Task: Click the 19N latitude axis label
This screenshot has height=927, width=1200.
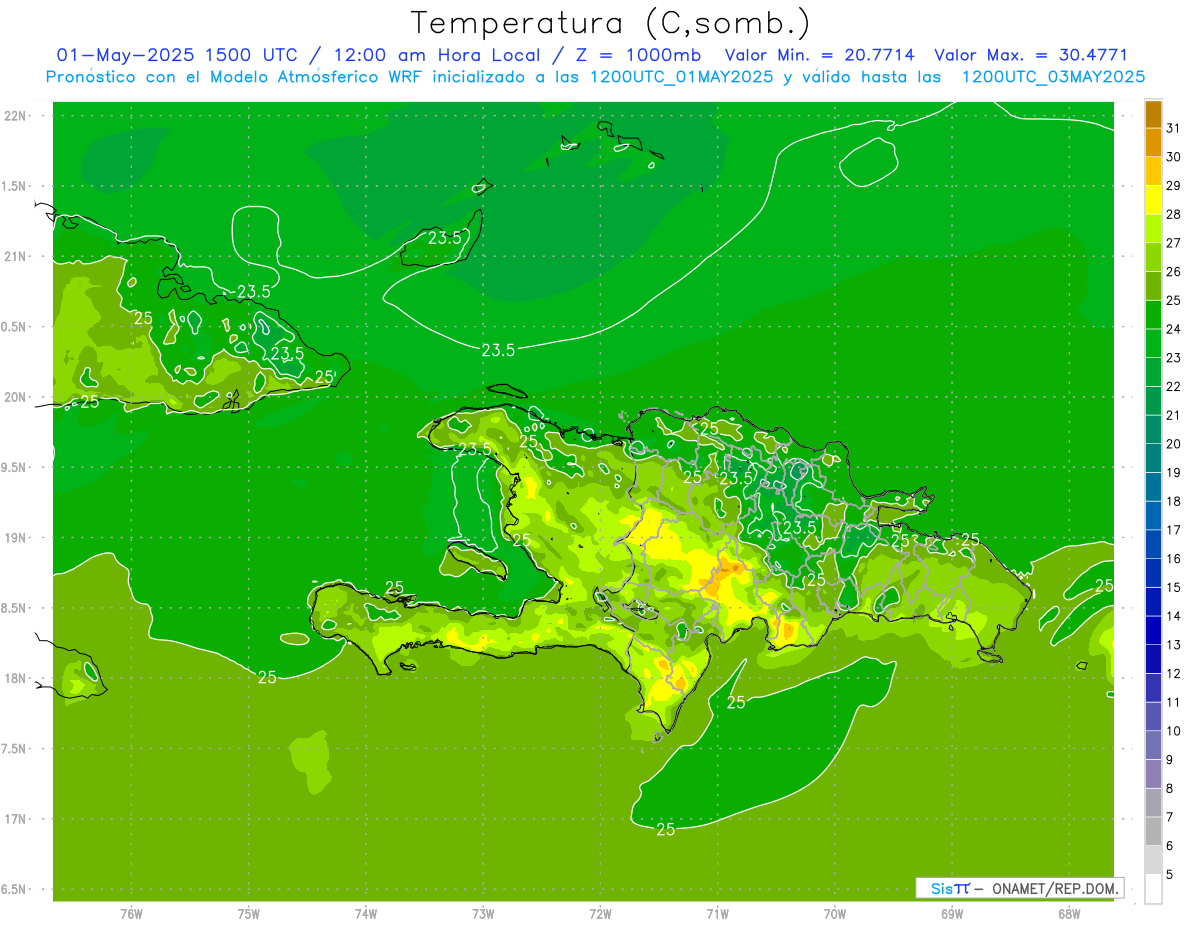Action: [16, 538]
